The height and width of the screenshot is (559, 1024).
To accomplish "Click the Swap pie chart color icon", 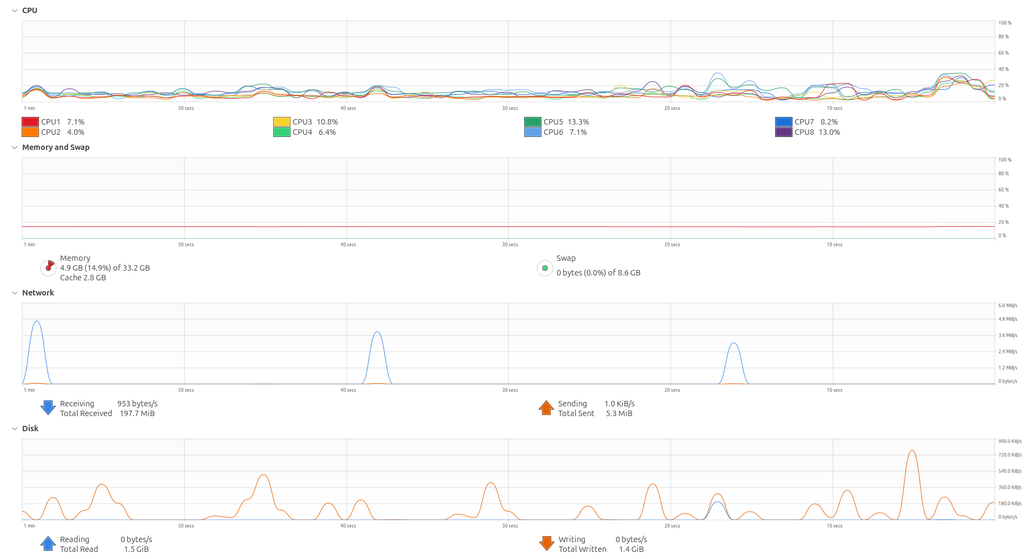I will 545,268.
